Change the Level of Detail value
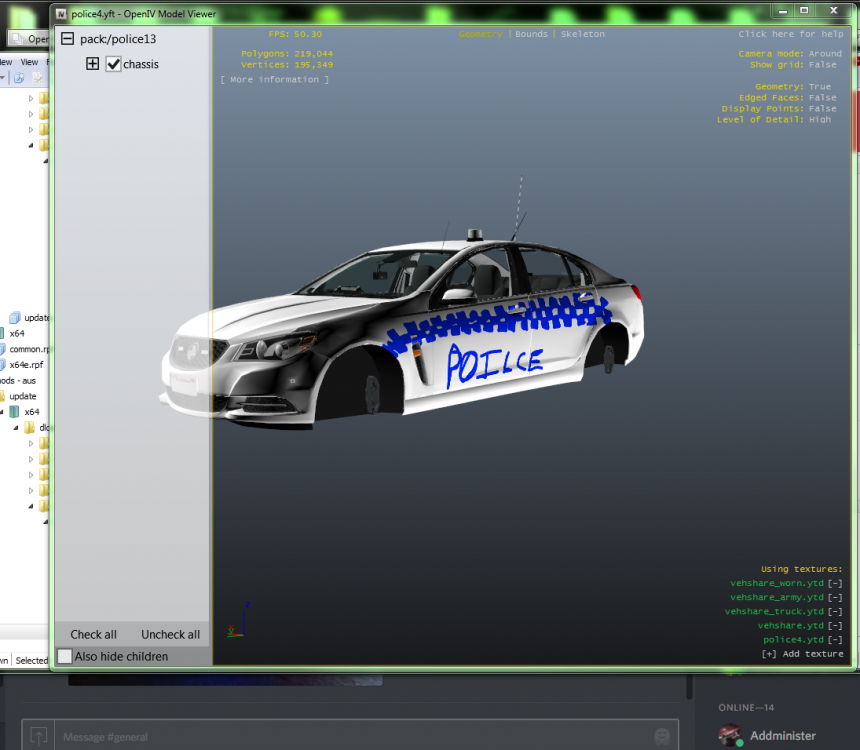Image resolution: width=860 pixels, height=750 pixels. (x=820, y=120)
